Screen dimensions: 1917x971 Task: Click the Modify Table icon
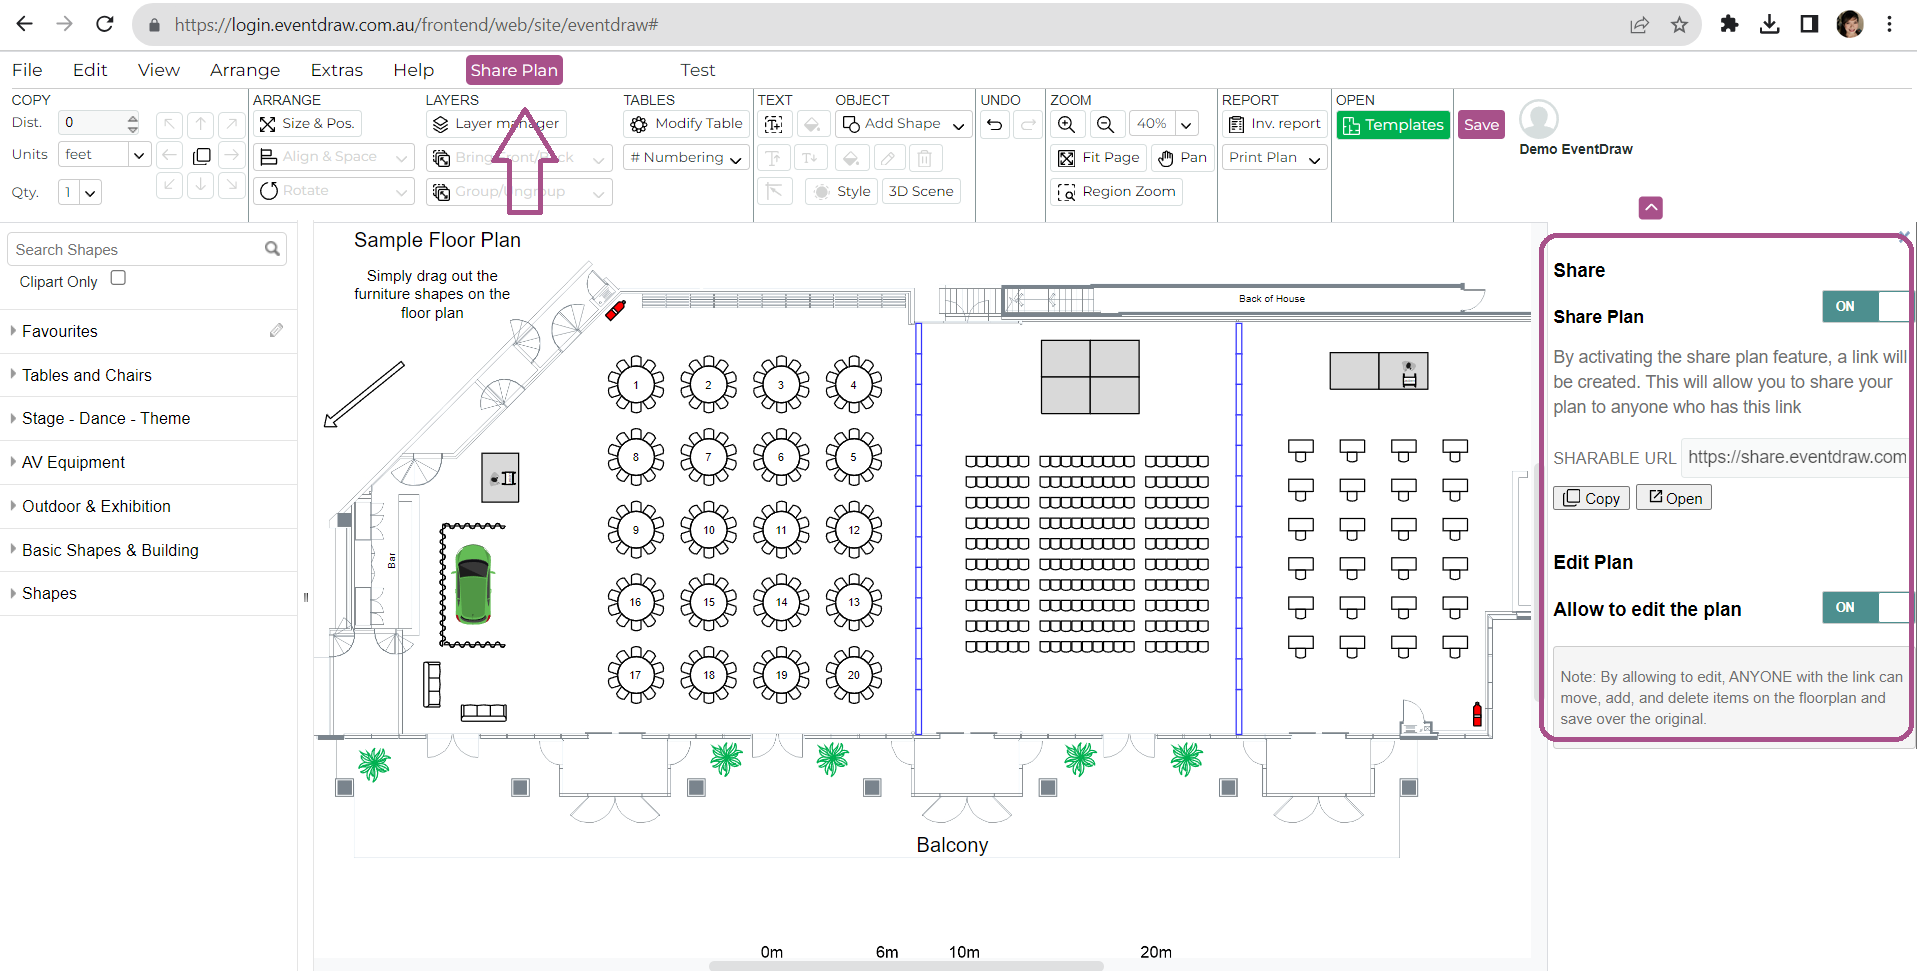[639, 123]
